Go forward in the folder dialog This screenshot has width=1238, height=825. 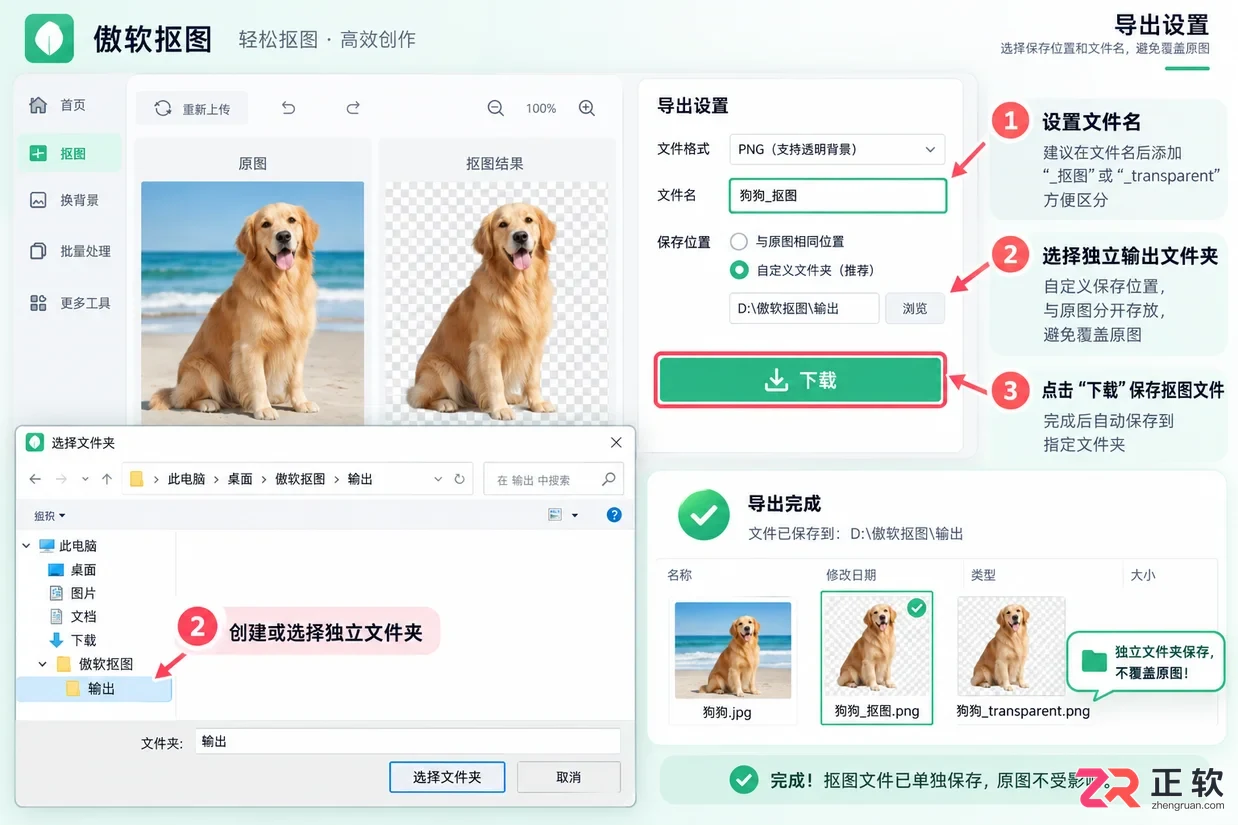pos(62,479)
